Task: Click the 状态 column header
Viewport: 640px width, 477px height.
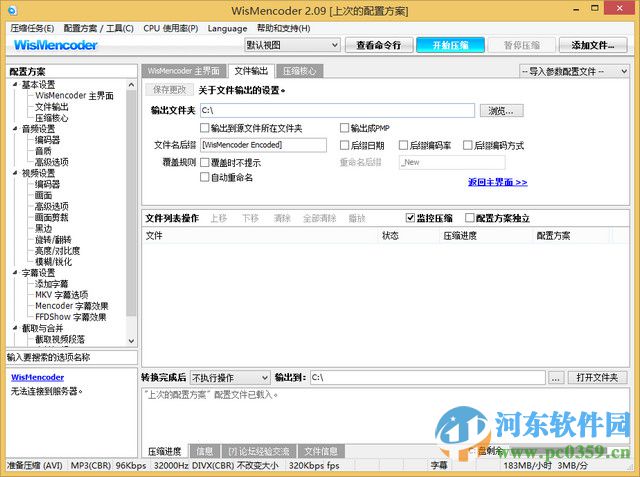Action: [x=408, y=236]
